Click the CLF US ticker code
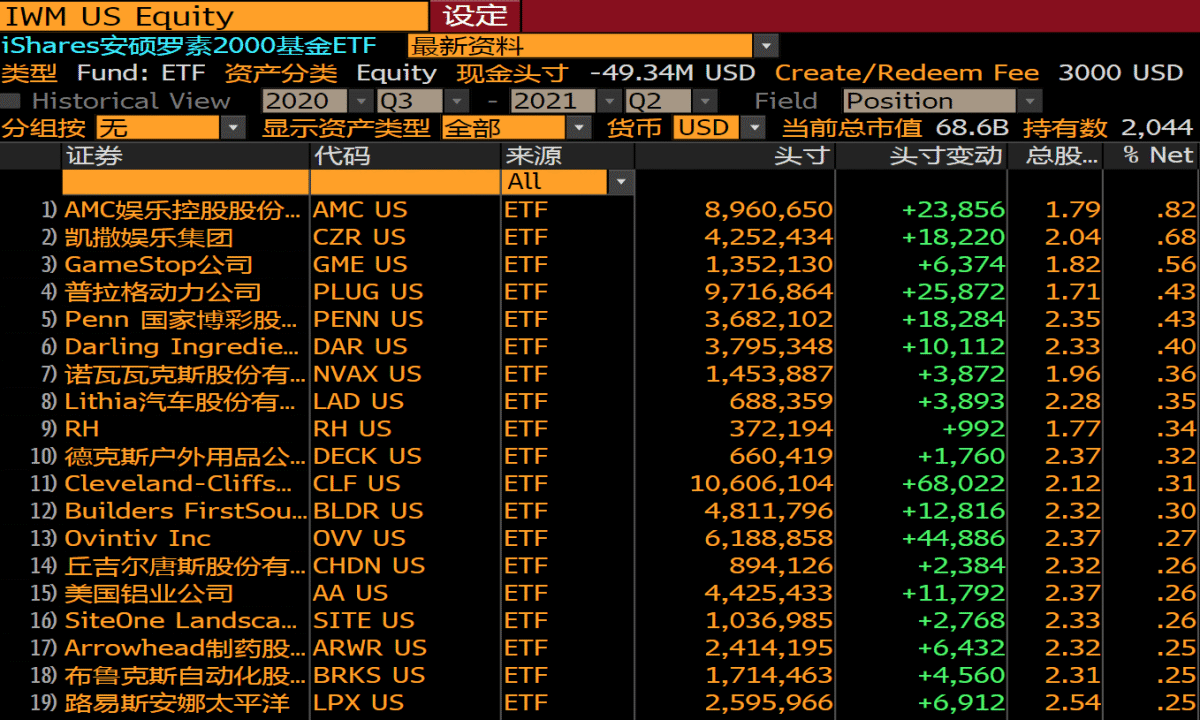 click(357, 483)
